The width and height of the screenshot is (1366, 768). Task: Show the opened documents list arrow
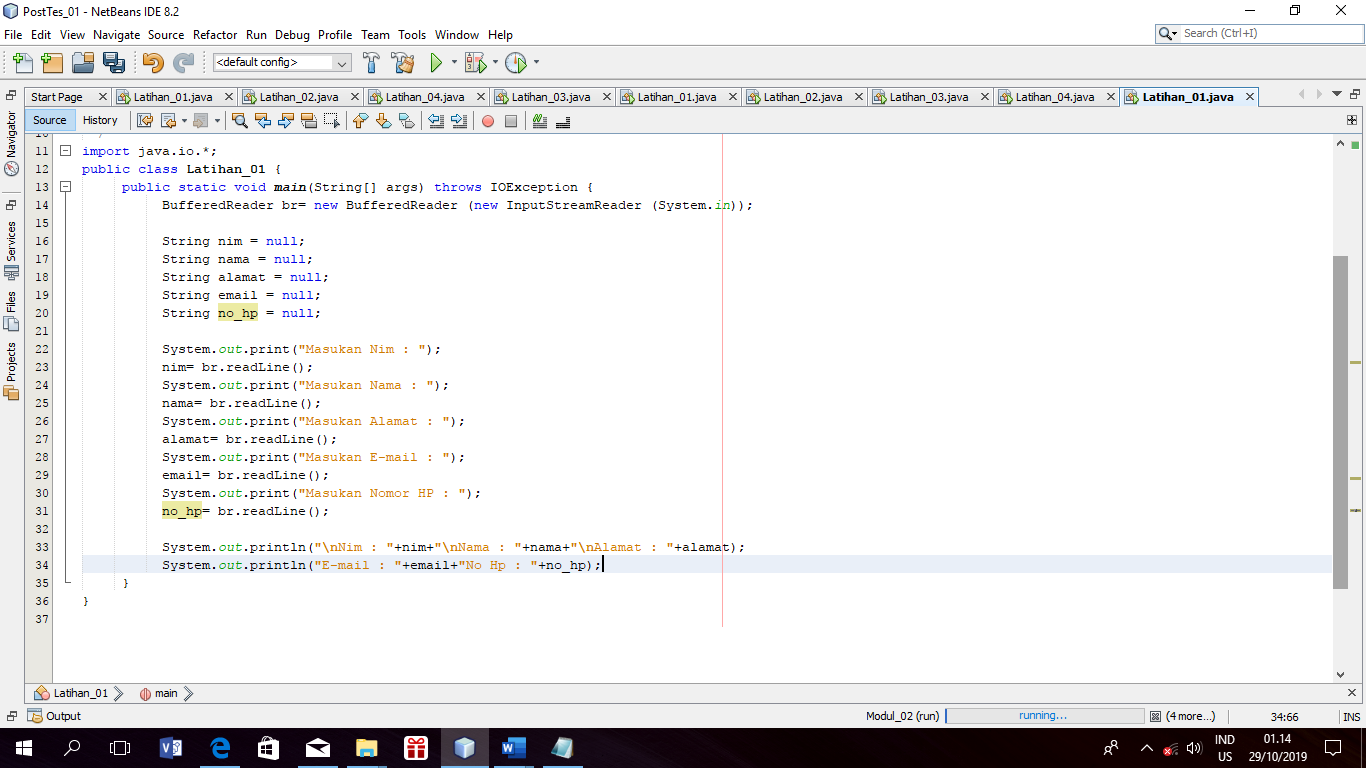[1338, 94]
